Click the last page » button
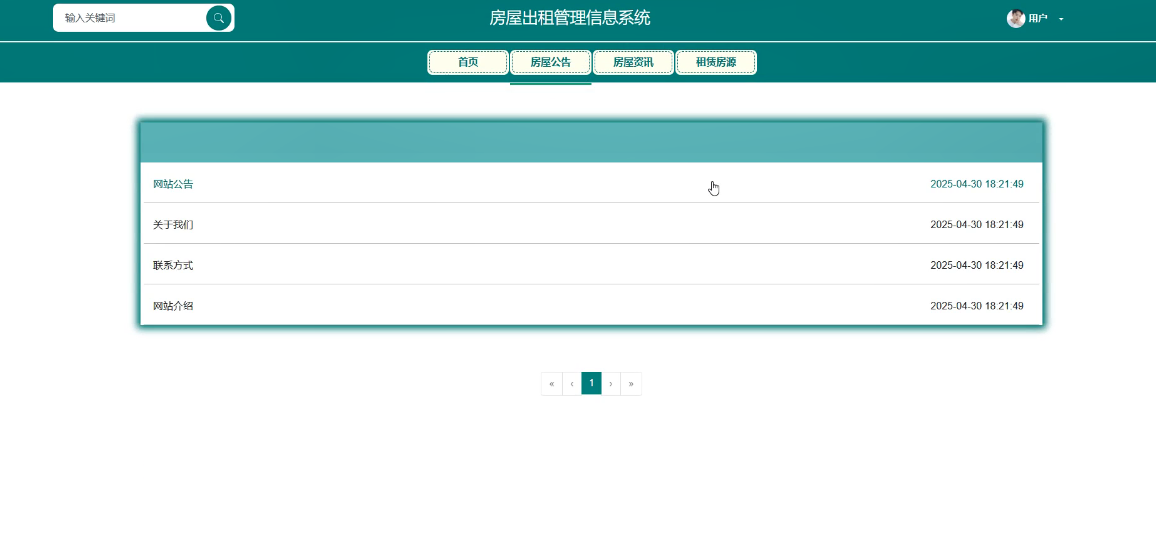The width and height of the screenshot is (1156, 558). coord(631,383)
